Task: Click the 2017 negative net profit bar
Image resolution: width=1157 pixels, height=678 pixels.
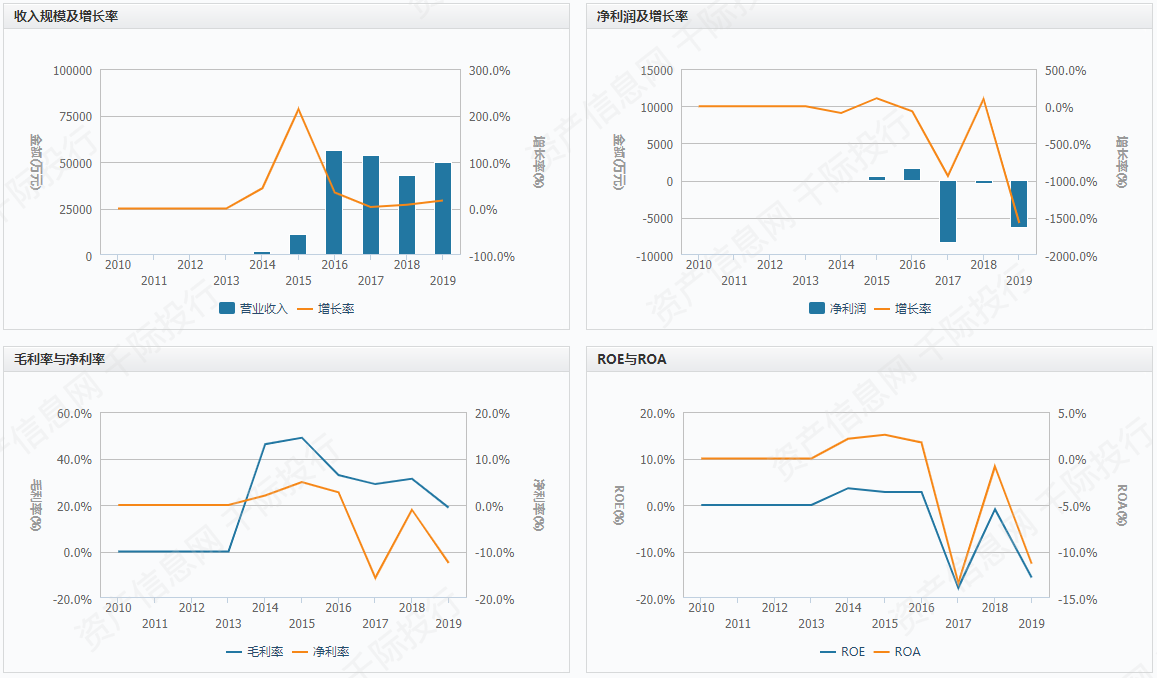Action: 948,211
